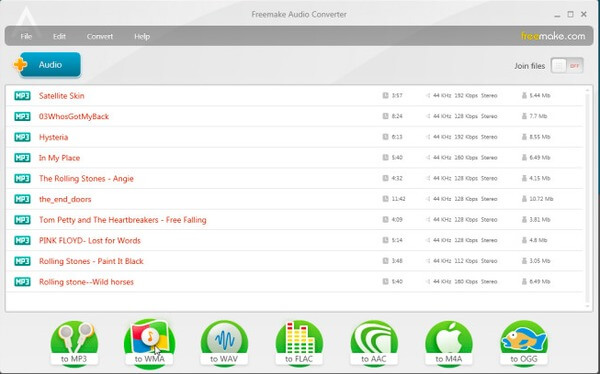Select the Hysteria track title
Image resolution: width=600 pixels, height=374 pixels.
click(54, 137)
